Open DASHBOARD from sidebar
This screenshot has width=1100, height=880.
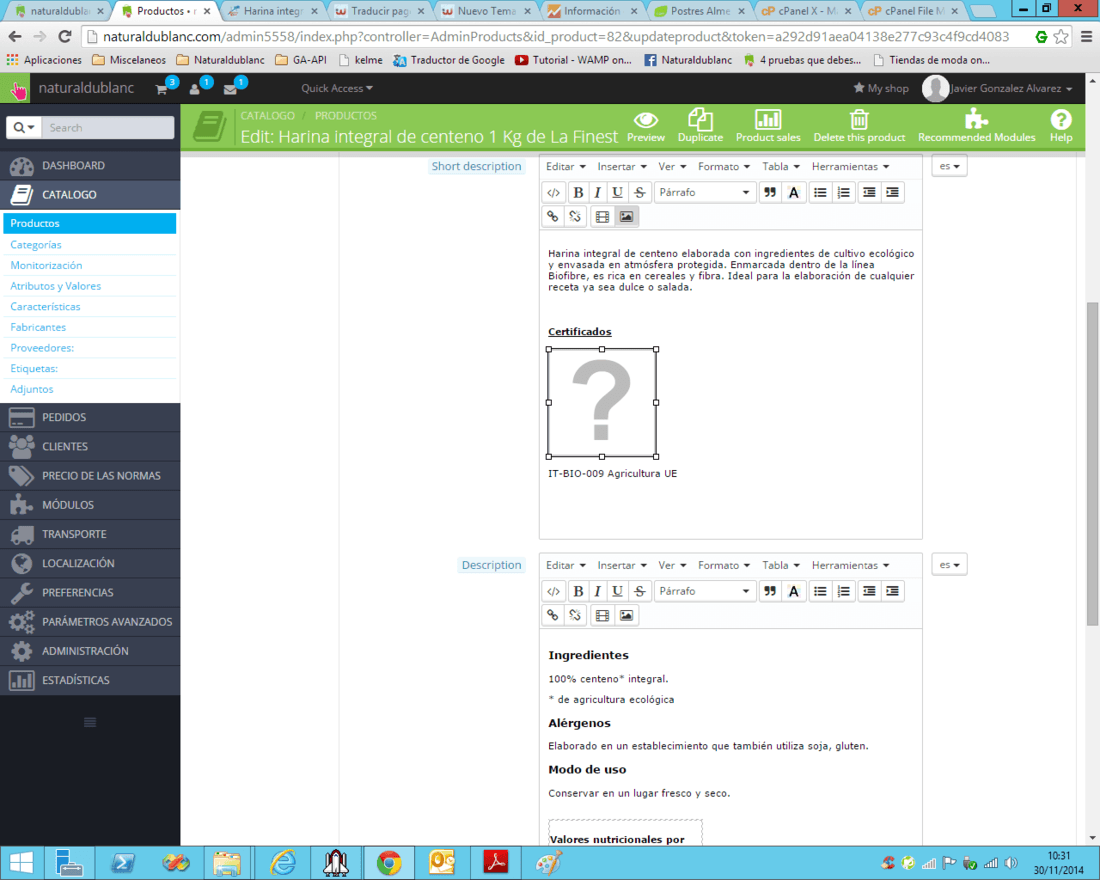click(x=90, y=166)
